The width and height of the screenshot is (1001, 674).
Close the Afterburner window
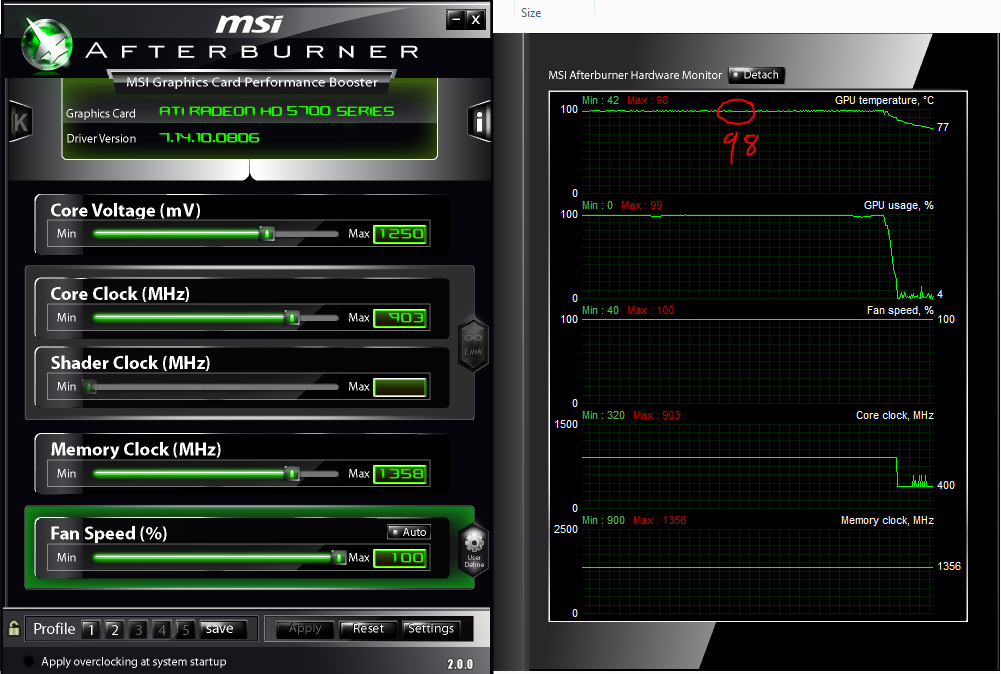(x=476, y=19)
